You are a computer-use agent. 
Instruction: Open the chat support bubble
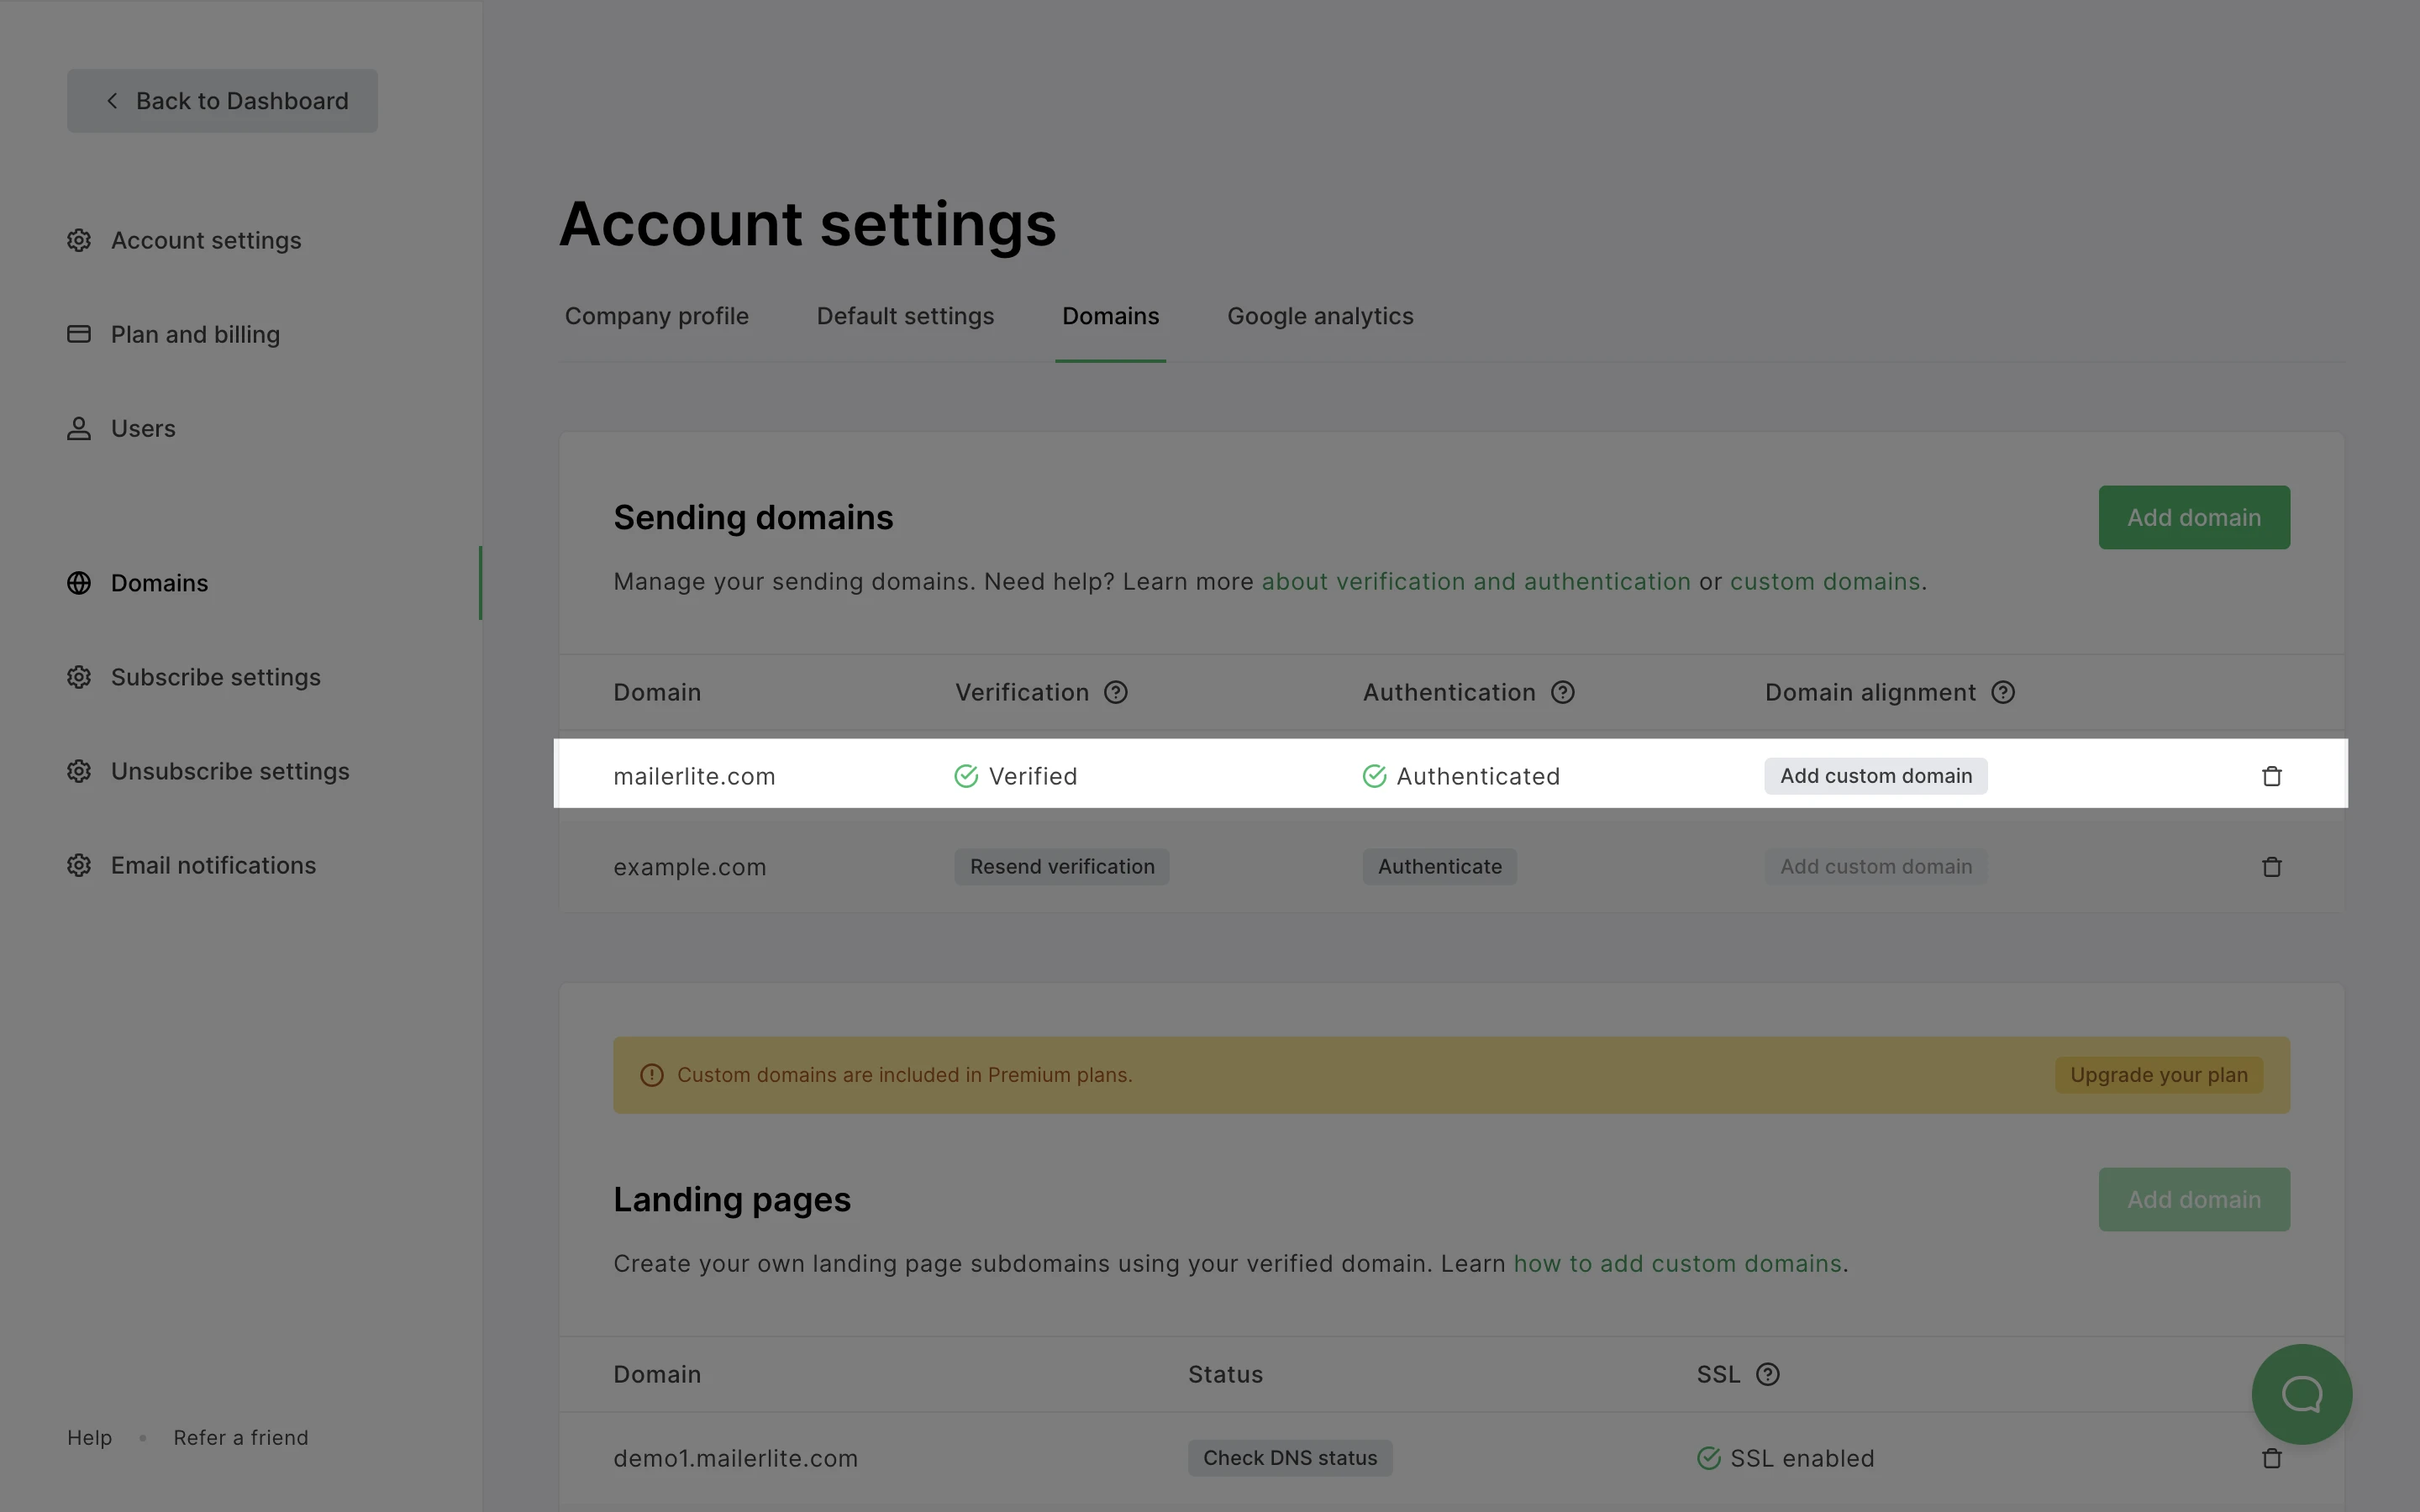2301,1393
